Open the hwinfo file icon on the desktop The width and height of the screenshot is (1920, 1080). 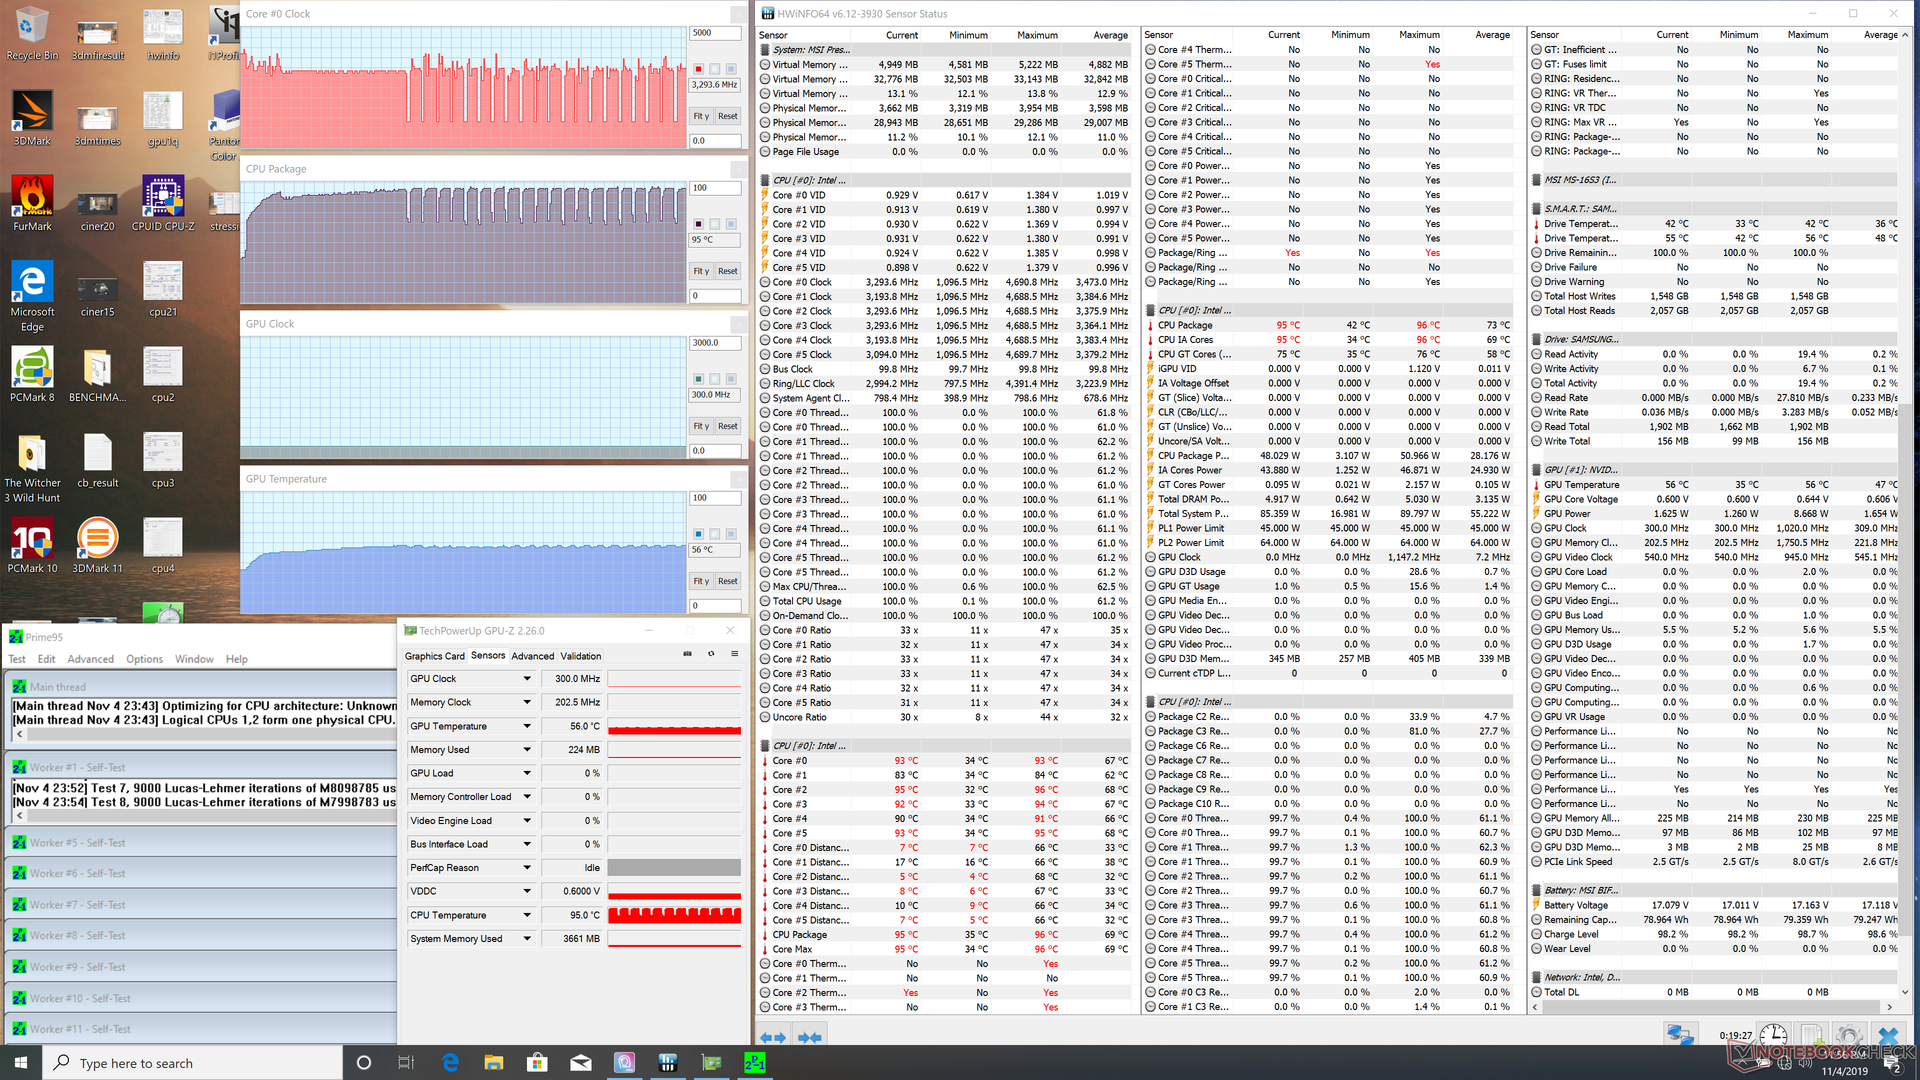tap(163, 33)
